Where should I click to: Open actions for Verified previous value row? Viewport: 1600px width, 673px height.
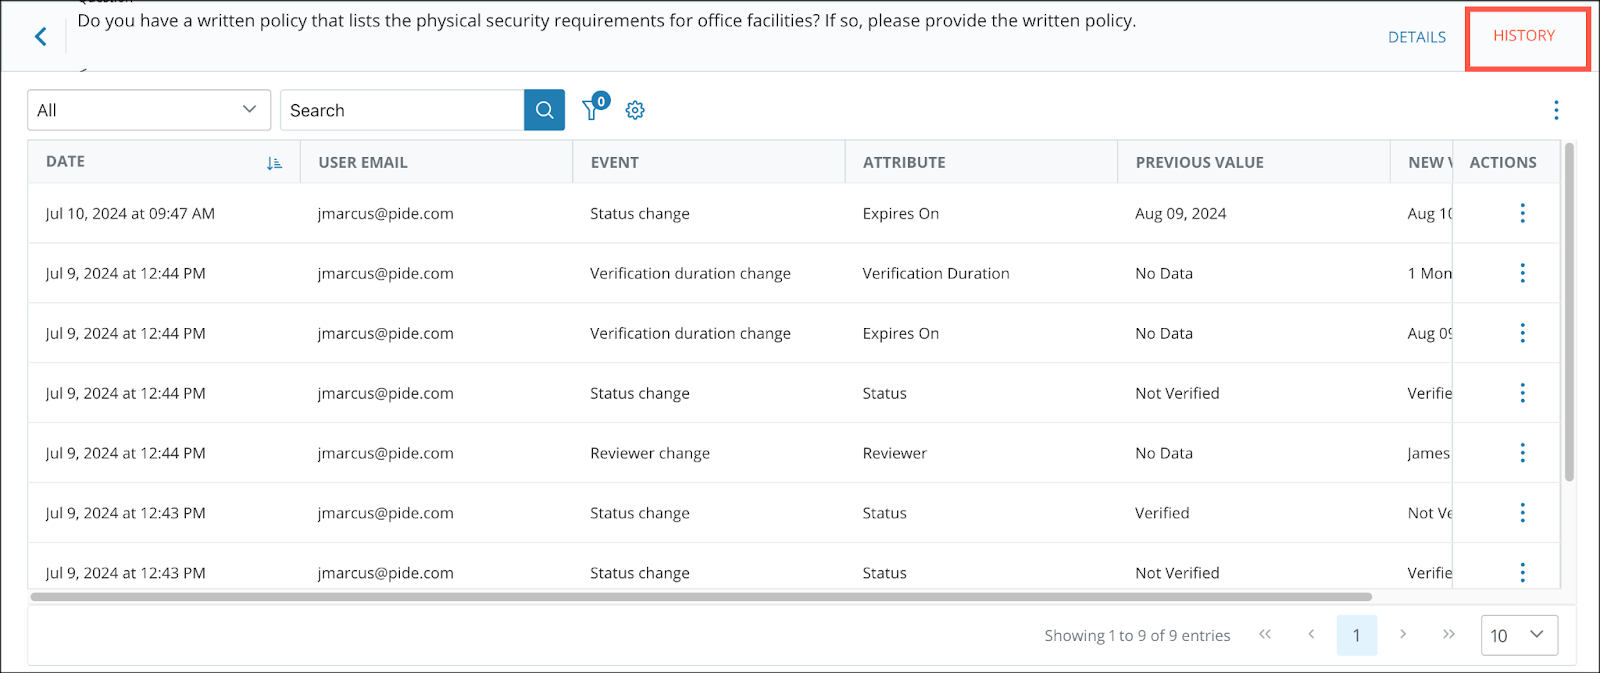[1522, 513]
